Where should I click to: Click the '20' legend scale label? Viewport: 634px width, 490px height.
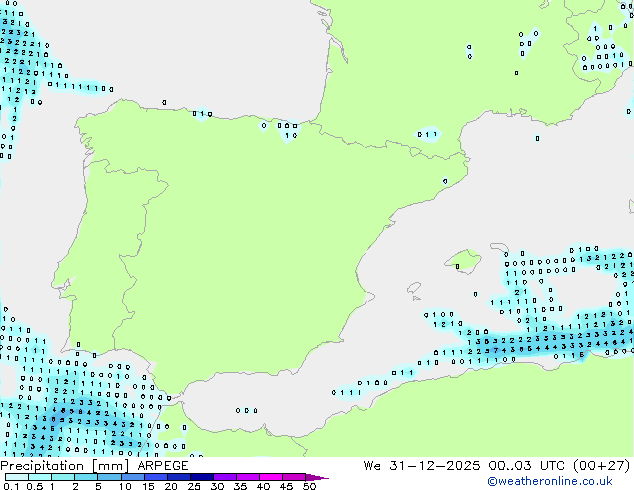point(171,486)
